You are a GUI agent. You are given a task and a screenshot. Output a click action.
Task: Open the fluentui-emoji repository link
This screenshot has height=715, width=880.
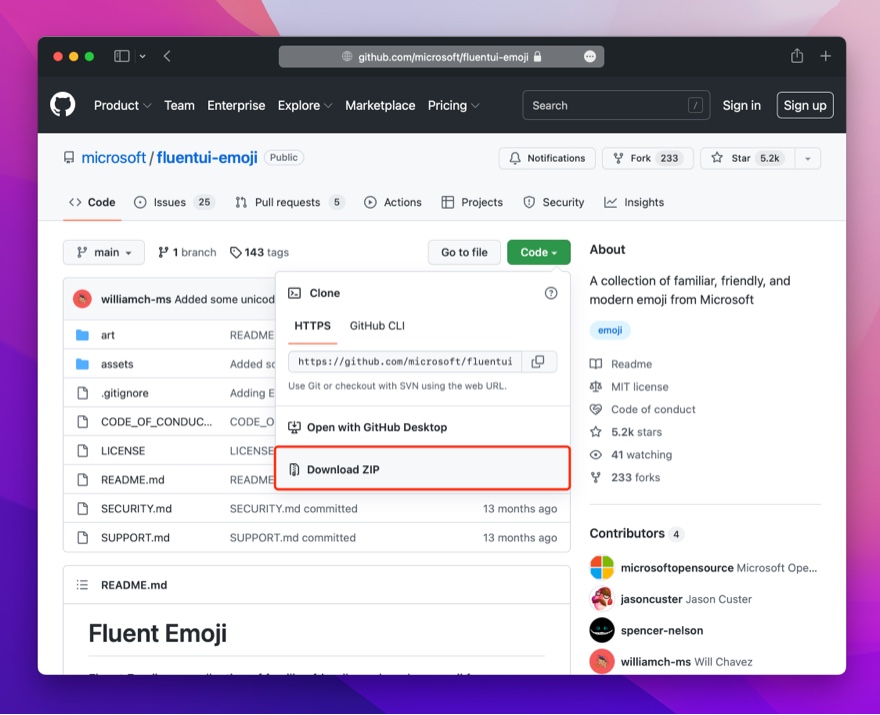coord(207,158)
